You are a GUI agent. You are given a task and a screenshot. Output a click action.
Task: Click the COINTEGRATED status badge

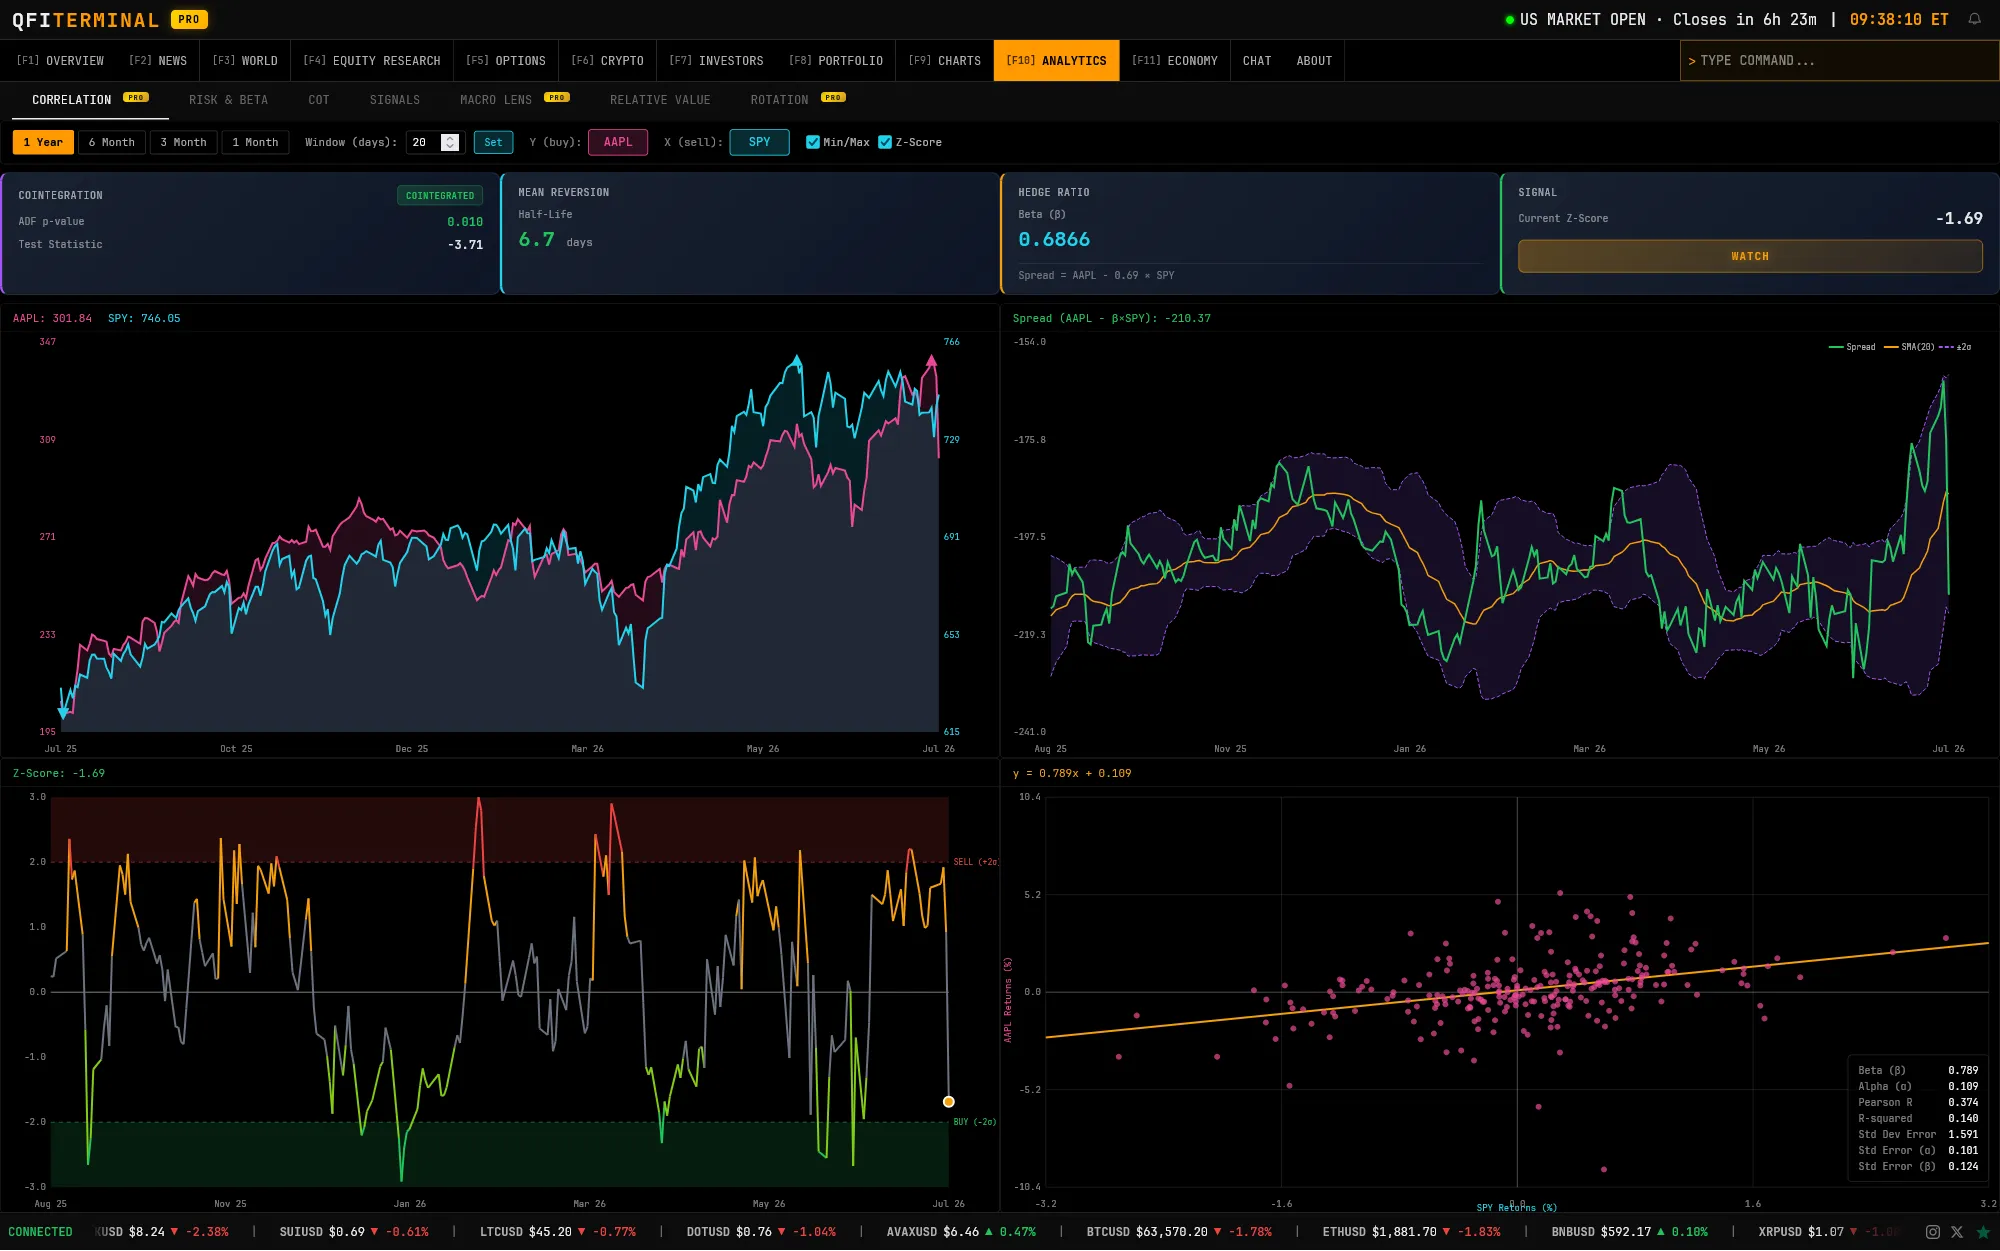click(x=440, y=196)
